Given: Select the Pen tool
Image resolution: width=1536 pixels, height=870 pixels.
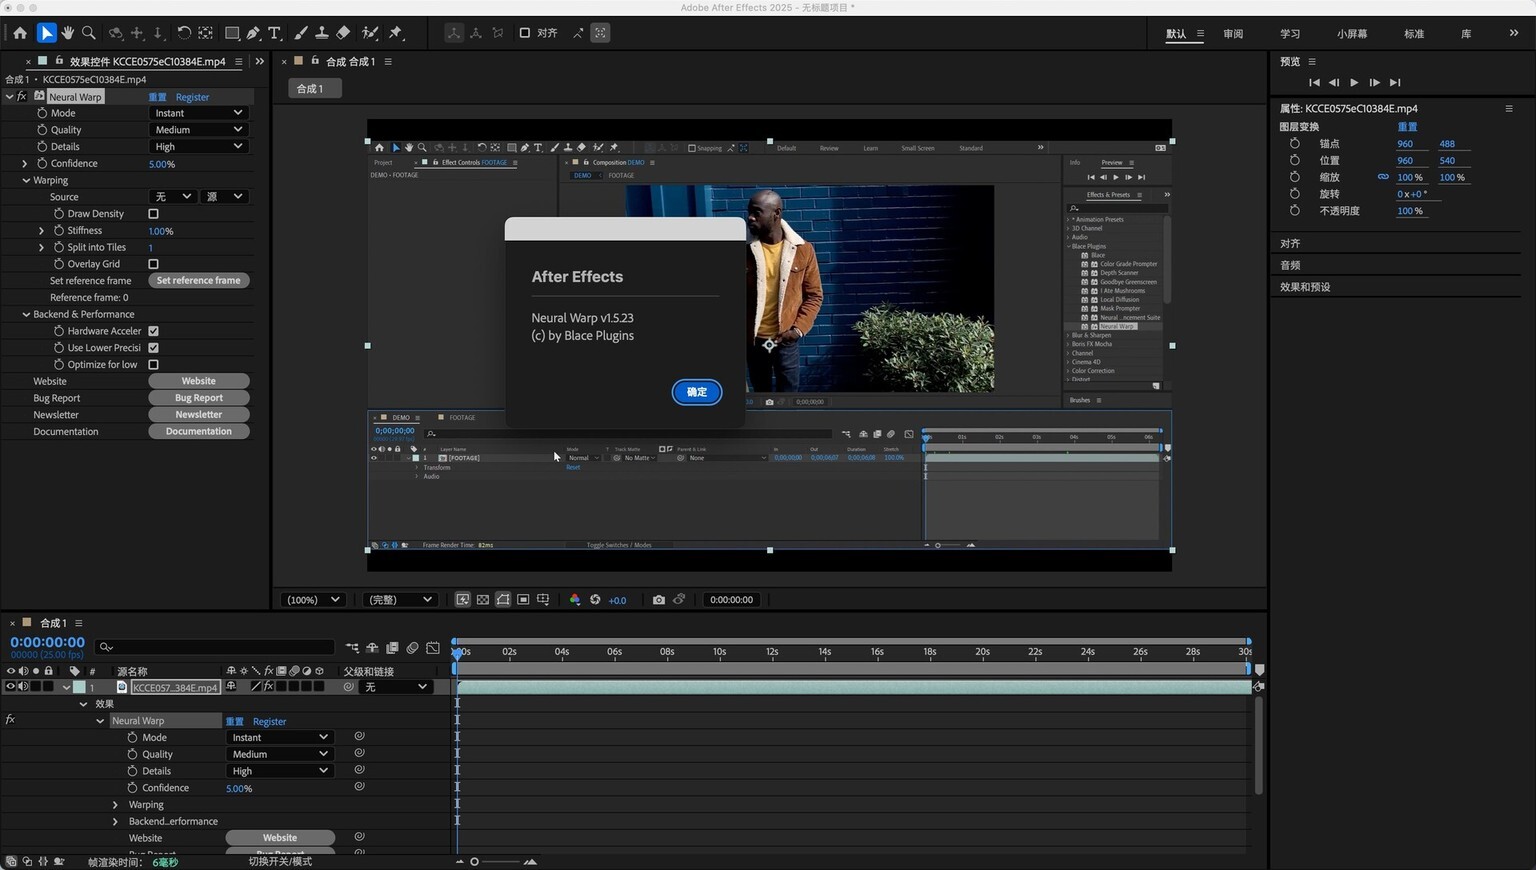Looking at the screenshot, I should [x=254, y=33].
